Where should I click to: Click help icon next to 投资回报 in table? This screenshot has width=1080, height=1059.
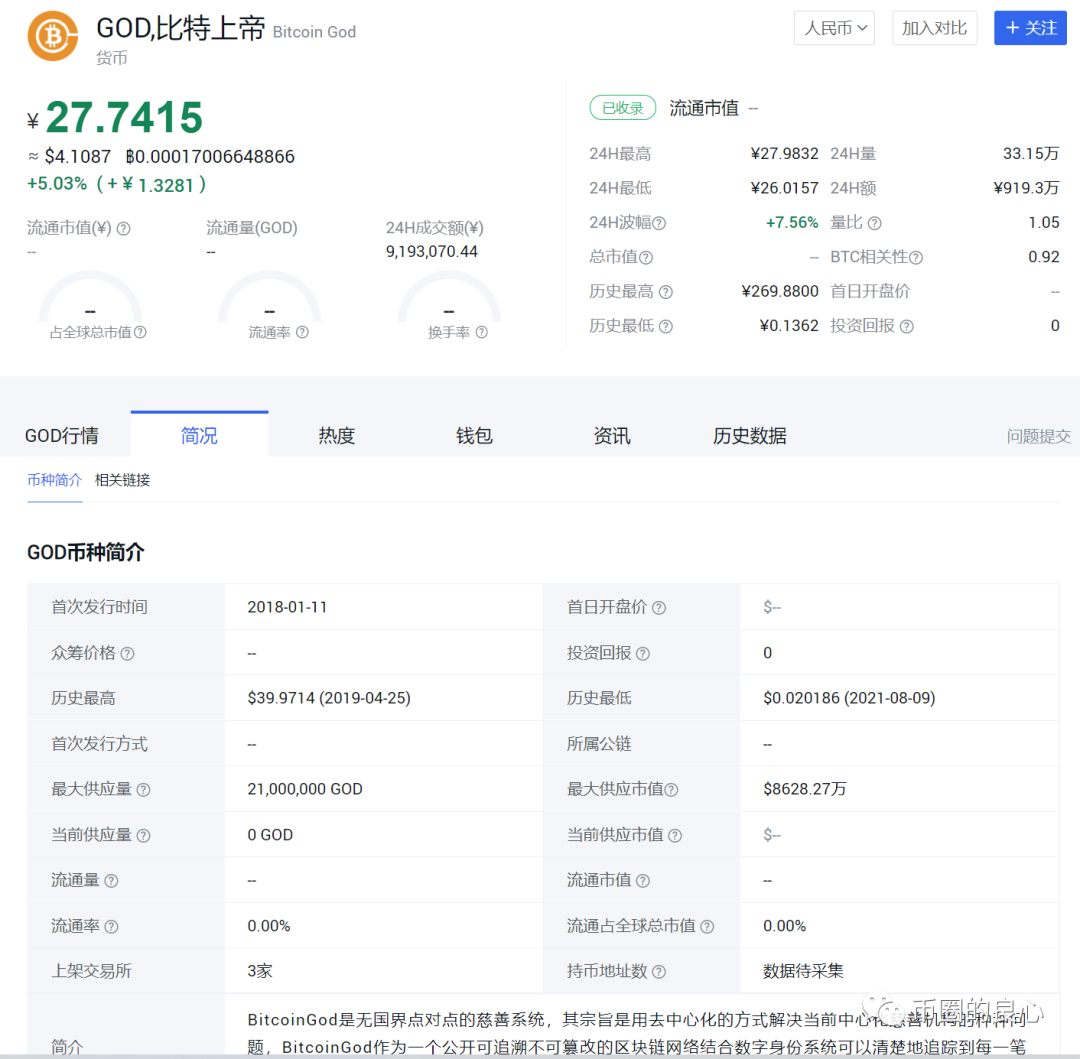point(643,653)
